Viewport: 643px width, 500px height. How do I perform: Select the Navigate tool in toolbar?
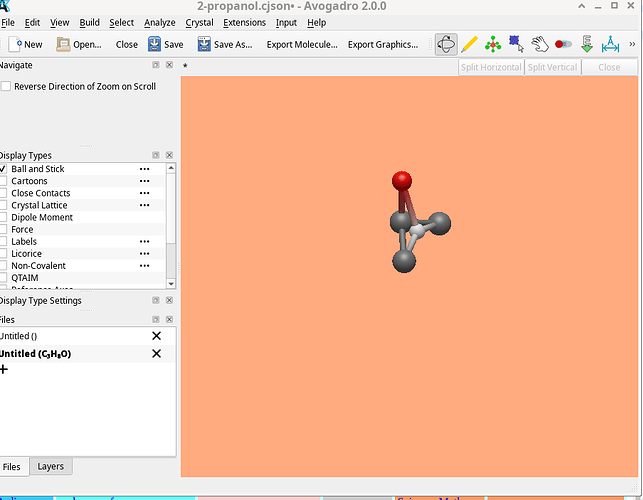tap(446, 44)
